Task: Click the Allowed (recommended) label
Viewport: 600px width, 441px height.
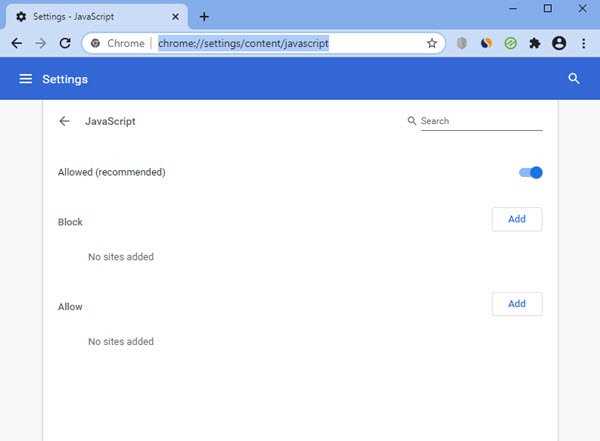Action: click(112, 172)
